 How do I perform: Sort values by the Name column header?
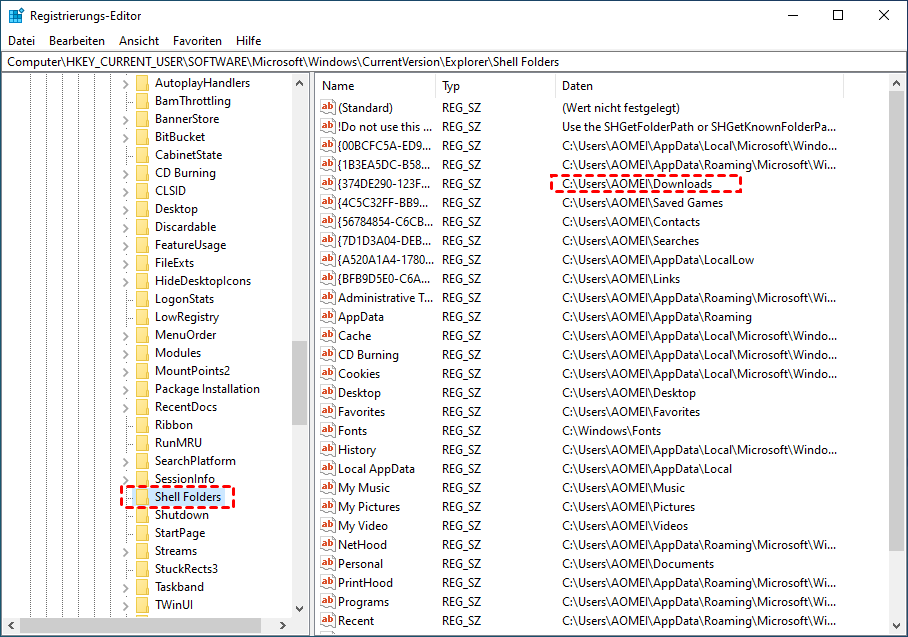[x=376, y=86]
